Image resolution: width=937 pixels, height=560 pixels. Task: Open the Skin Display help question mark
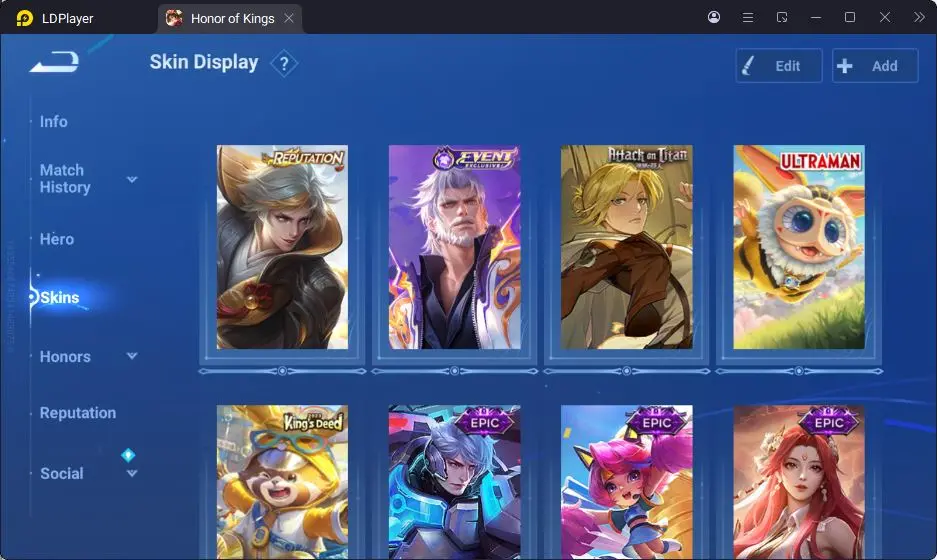click(284, 63)
